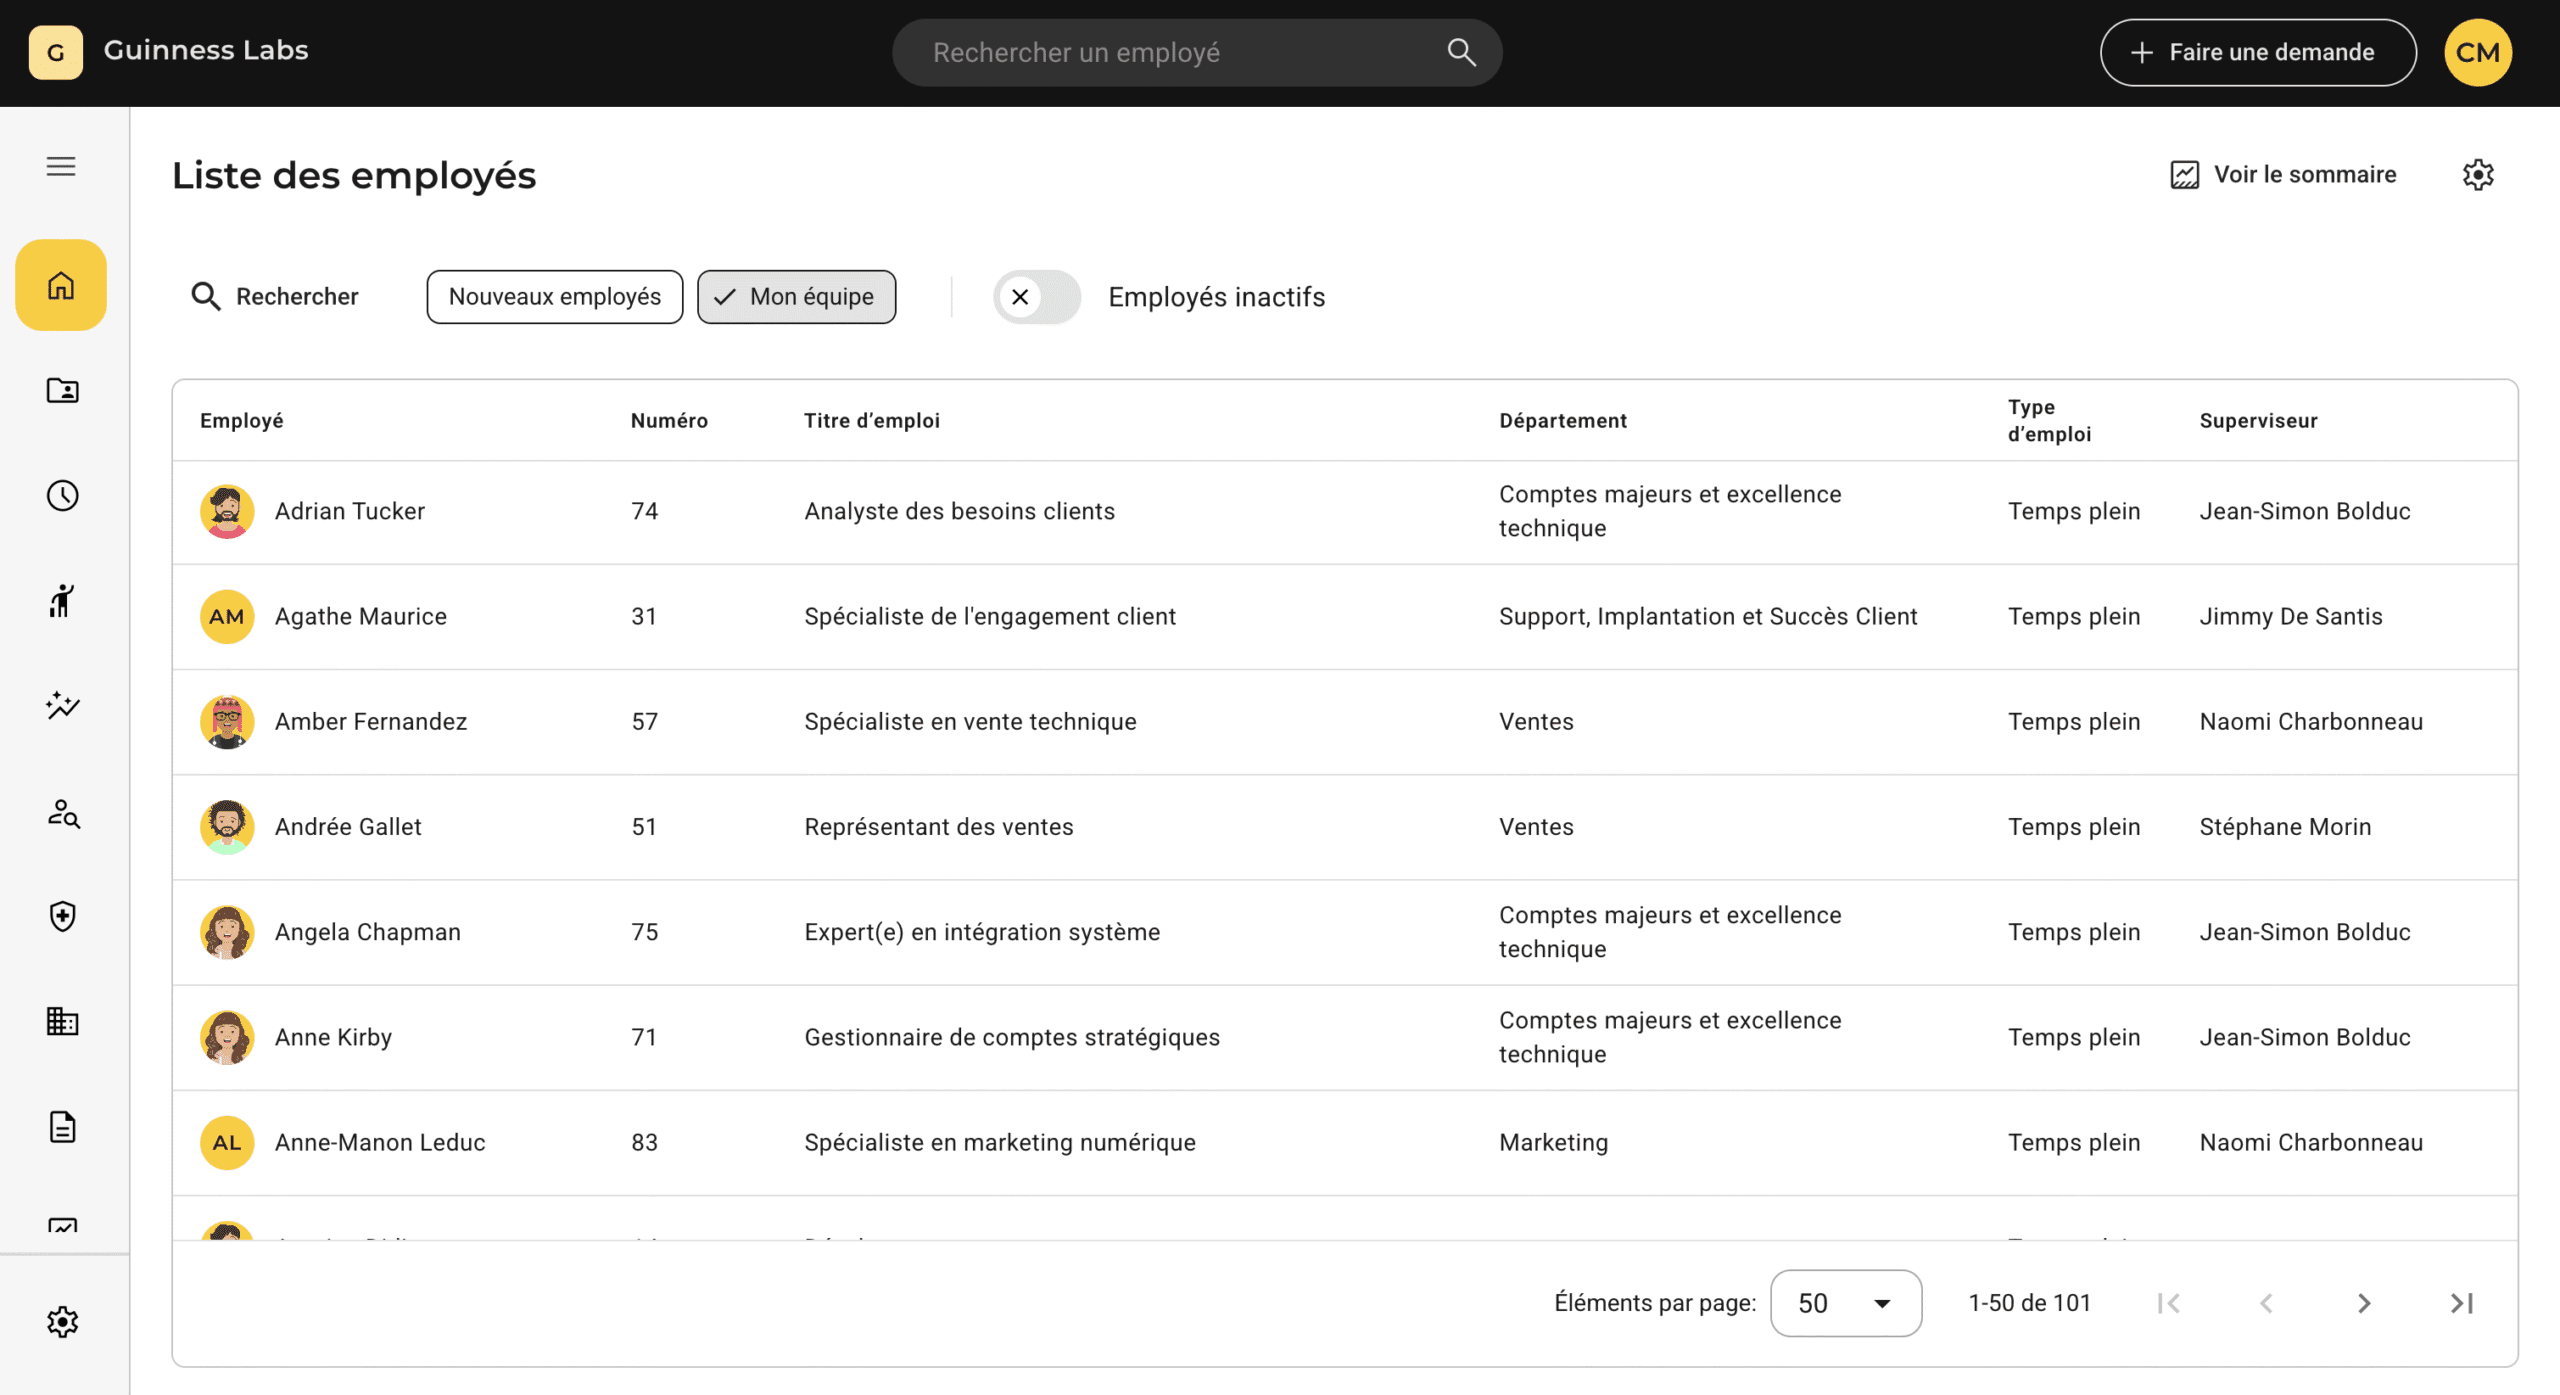
Task: Go to the next page of results
Action: click(2364, 1303)
